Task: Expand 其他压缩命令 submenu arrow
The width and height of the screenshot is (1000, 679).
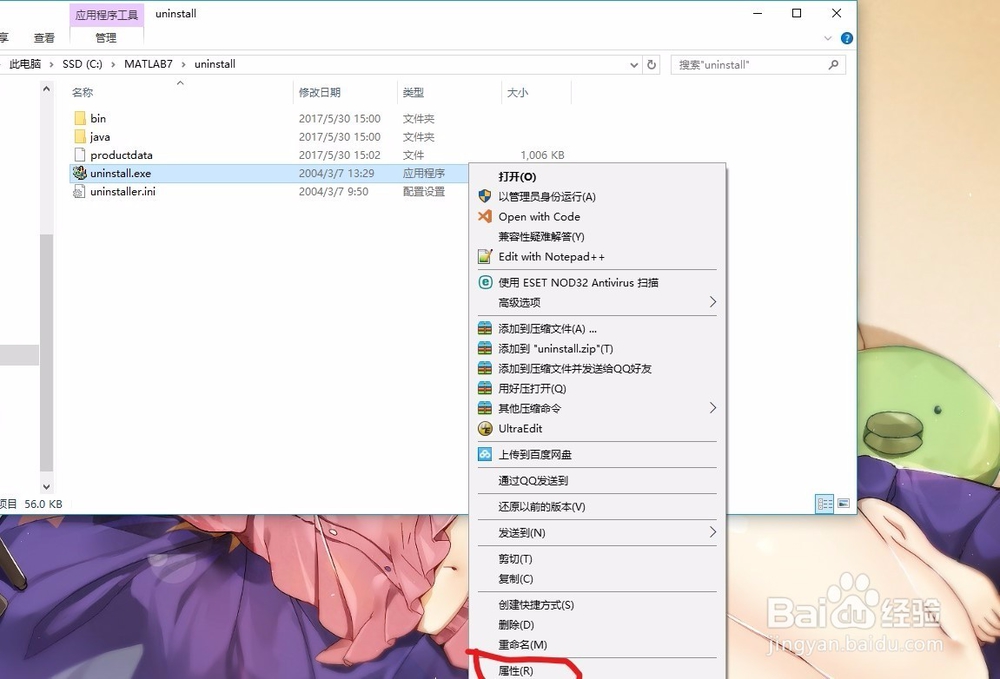Action: 713,408
